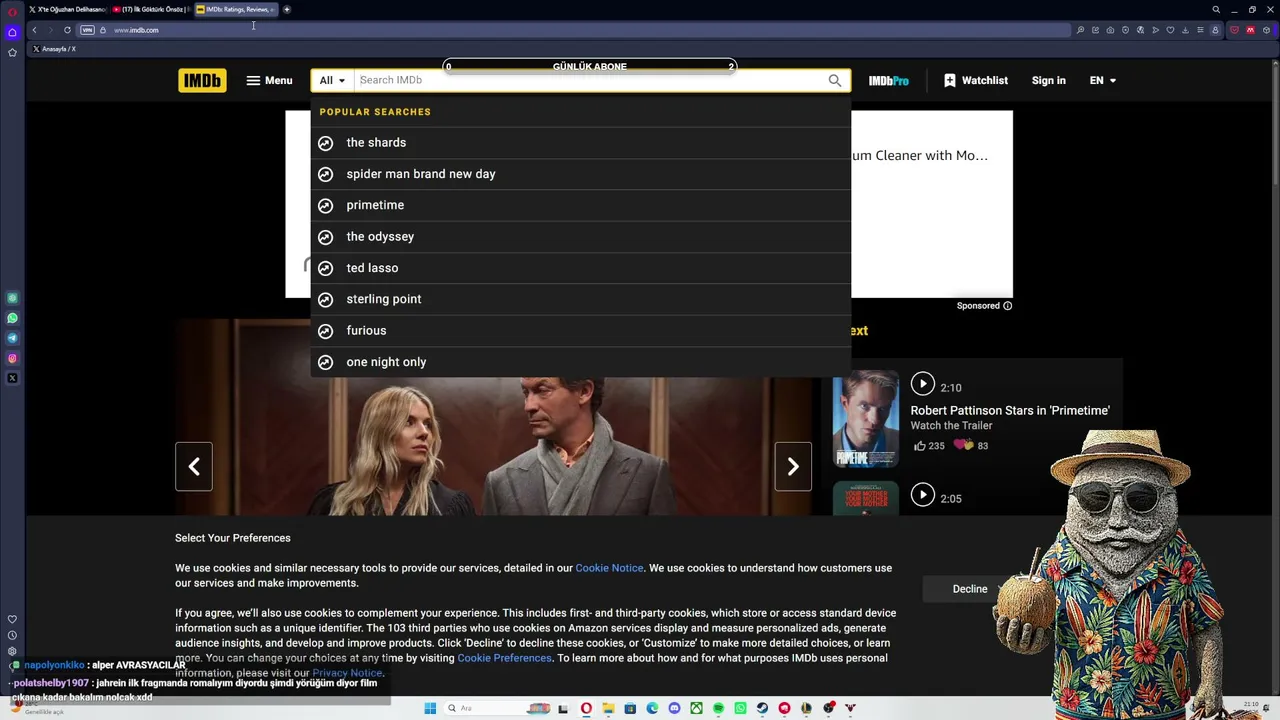Decline the cookies
Screen dimensions: 1280x720
tap(970, 589)
